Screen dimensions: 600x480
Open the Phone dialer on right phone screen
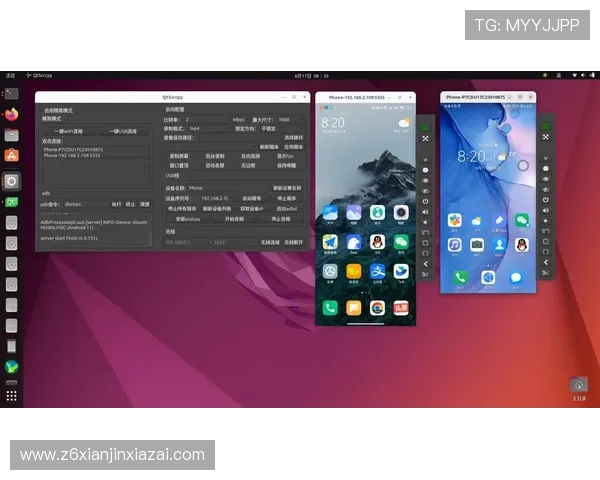460,277
